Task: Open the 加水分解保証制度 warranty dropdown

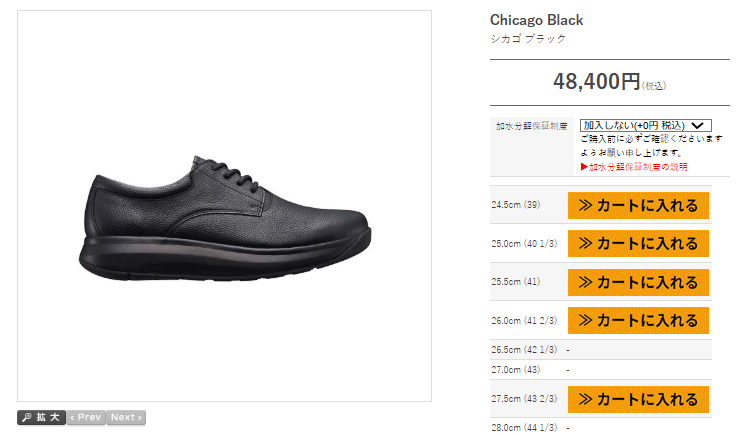Action: click(645, 126)
